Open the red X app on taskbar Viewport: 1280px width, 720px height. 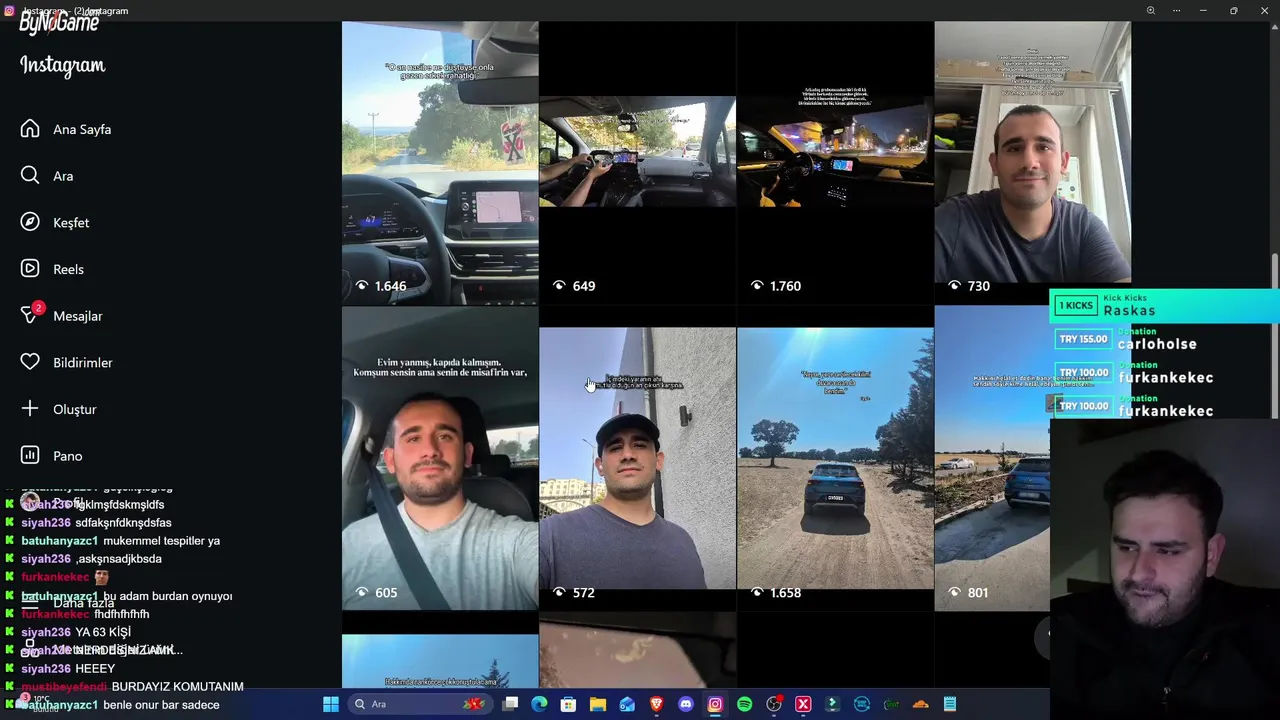click(x=803, y=704)
